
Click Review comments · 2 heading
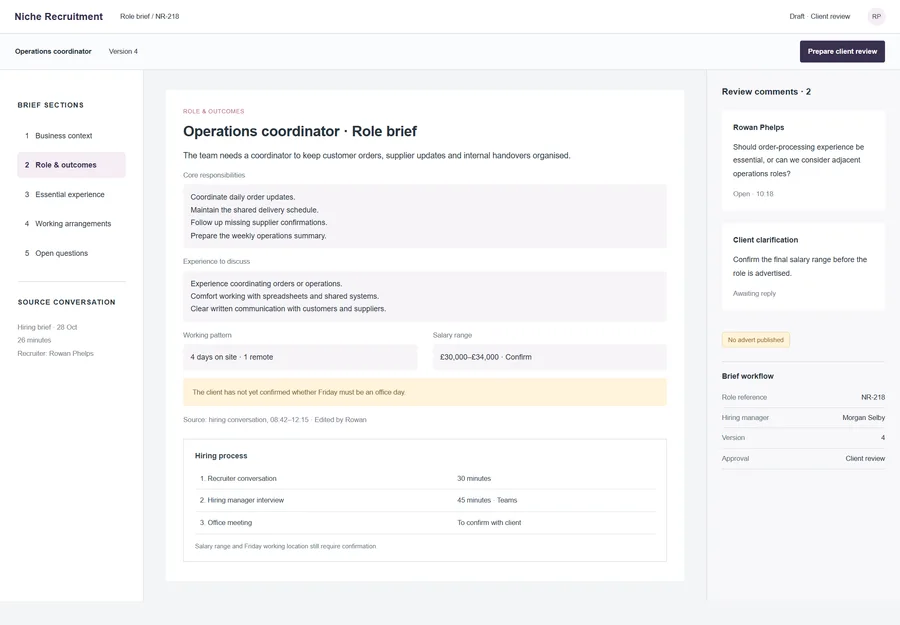pos(766,92)
